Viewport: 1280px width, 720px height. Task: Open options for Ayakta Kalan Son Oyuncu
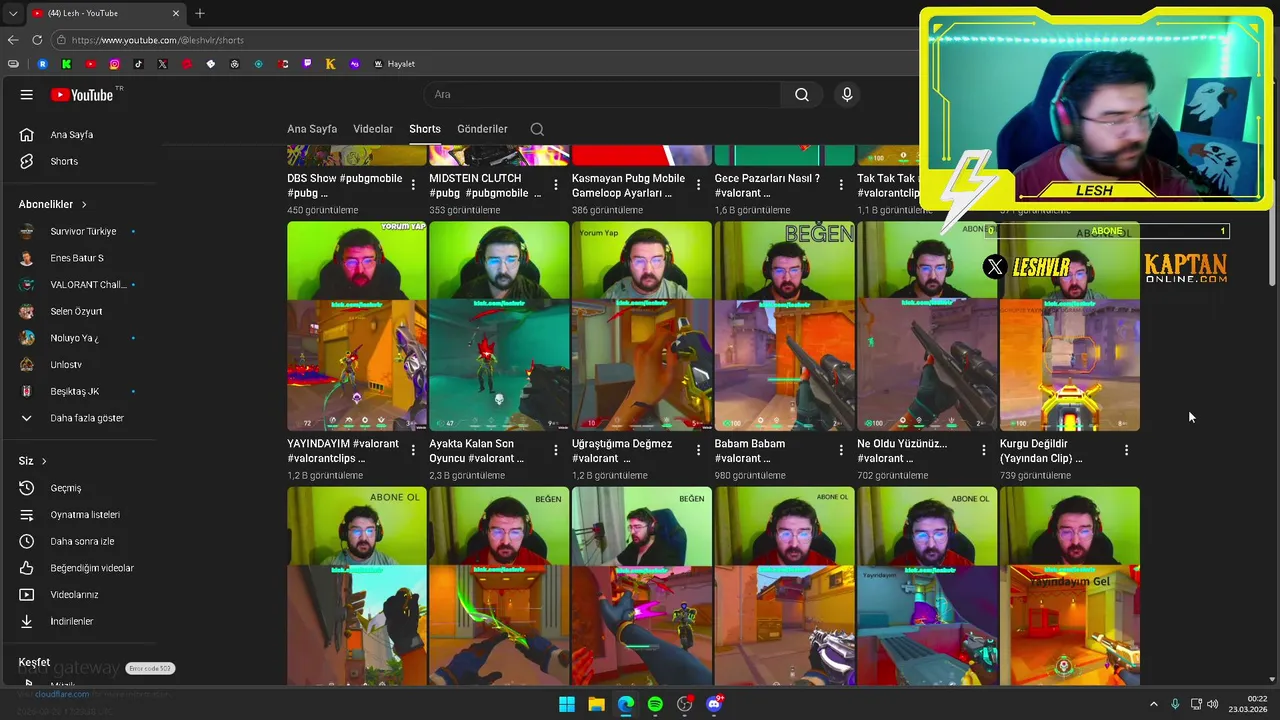click(556, 450)
